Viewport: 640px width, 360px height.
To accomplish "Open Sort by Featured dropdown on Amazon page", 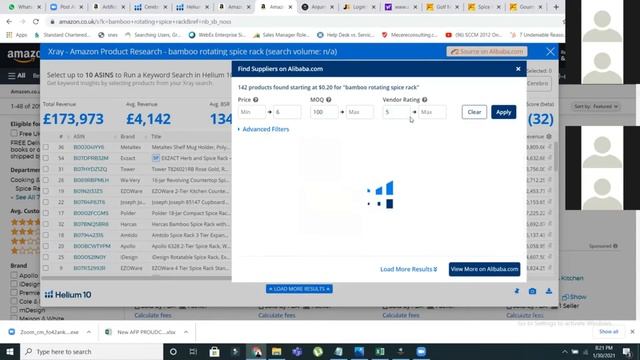I will (x=596, y=107).
